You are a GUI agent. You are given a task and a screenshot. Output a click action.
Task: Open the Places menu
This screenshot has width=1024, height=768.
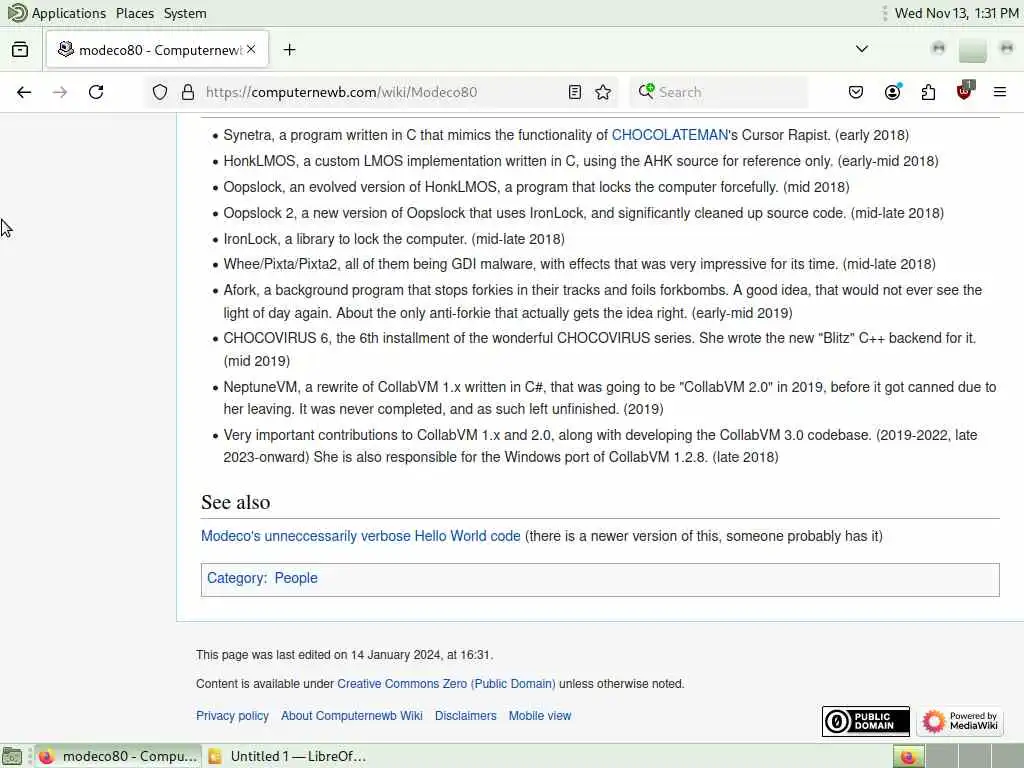point(135,13)
